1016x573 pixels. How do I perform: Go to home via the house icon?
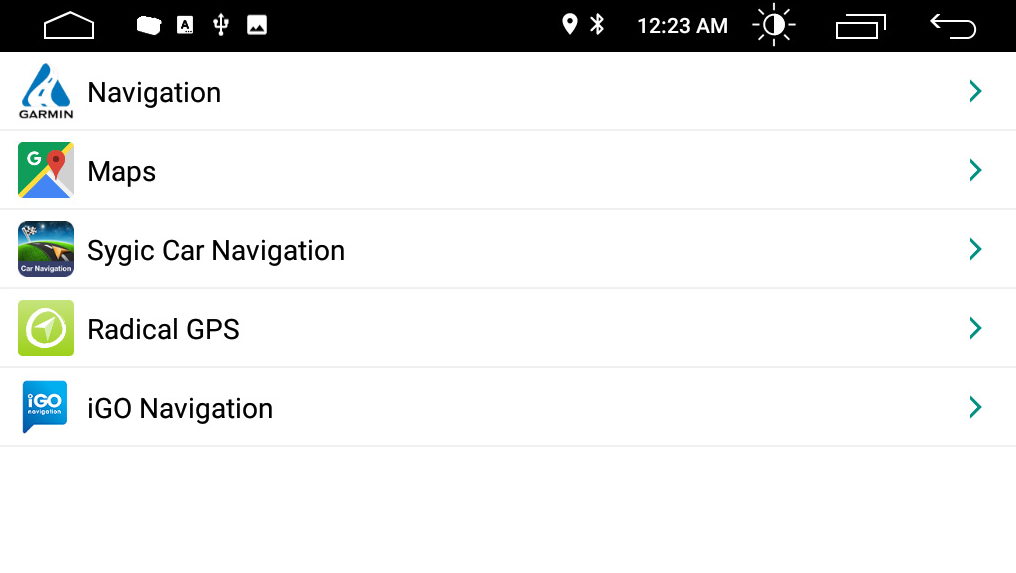tap(69, 25)
